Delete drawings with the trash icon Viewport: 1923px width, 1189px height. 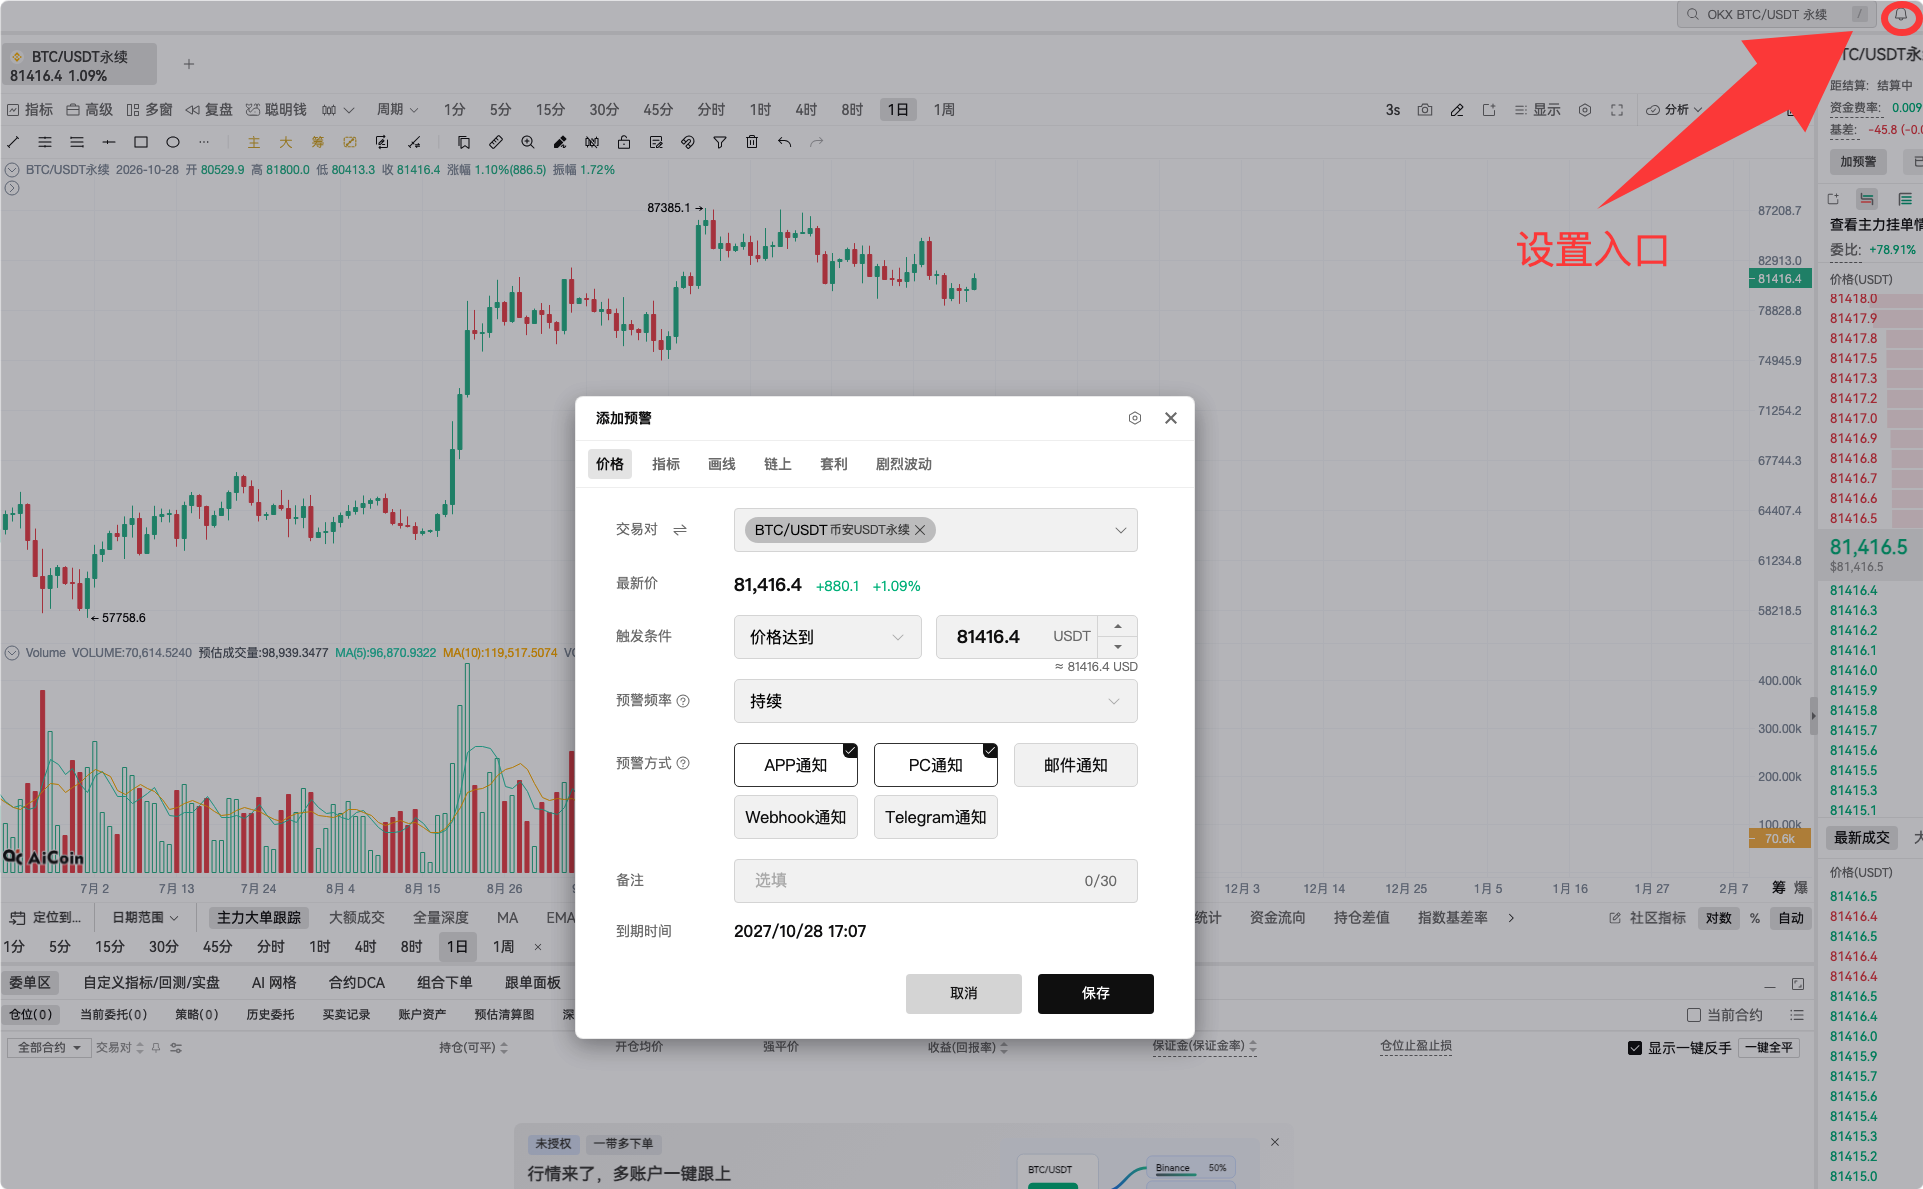point(752,142)
